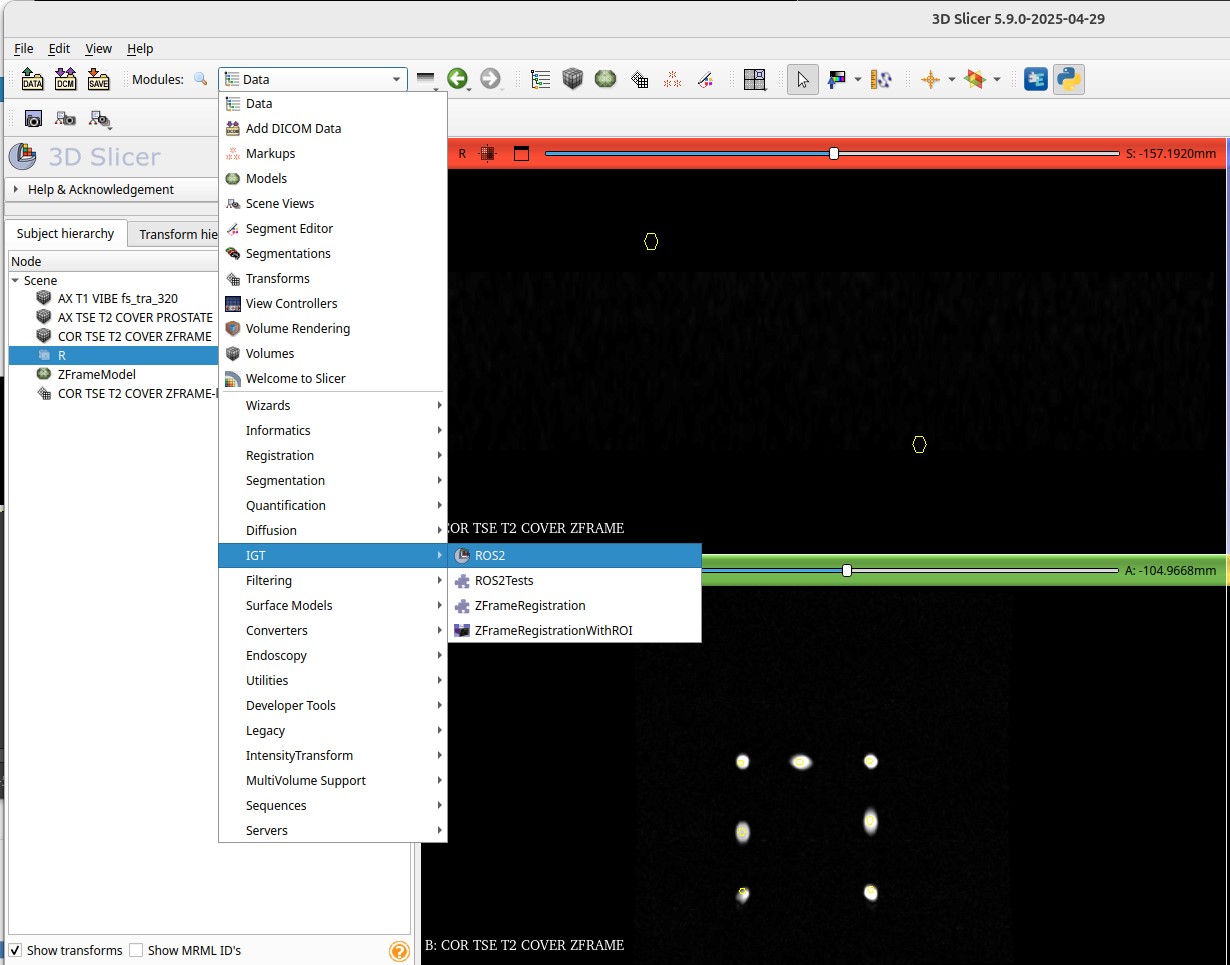Select Segment Editor in modules list
This screenshot has height=965, width=1230.
(x=332, y=228)
